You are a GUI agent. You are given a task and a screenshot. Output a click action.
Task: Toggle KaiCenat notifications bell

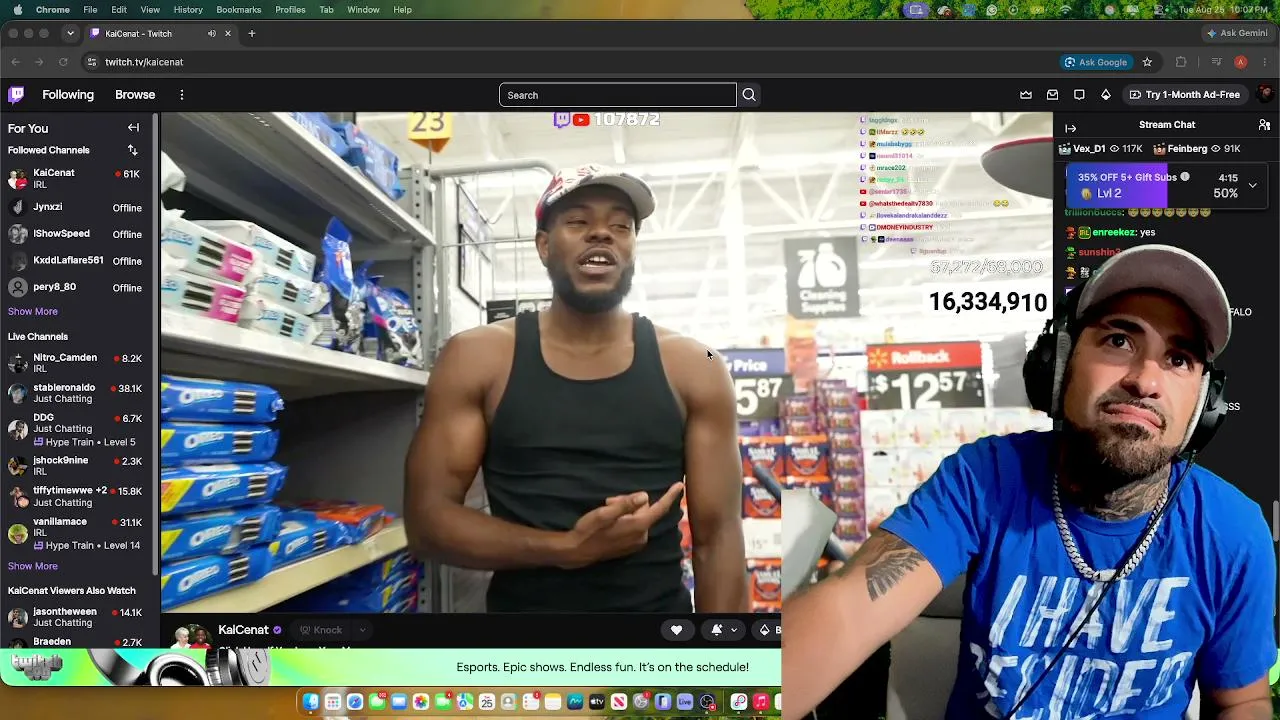tap(717, 630)
